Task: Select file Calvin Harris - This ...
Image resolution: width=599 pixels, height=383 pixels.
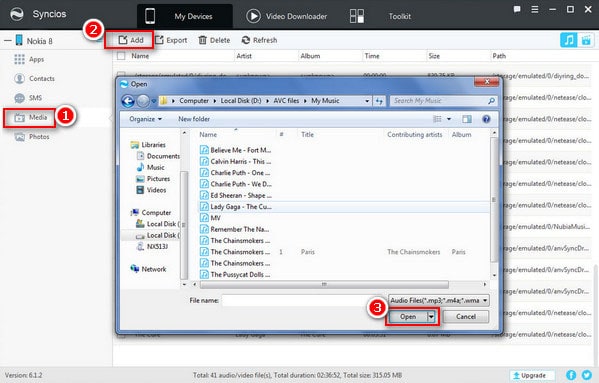Action: pyautogui.click(x=236, y=162)
